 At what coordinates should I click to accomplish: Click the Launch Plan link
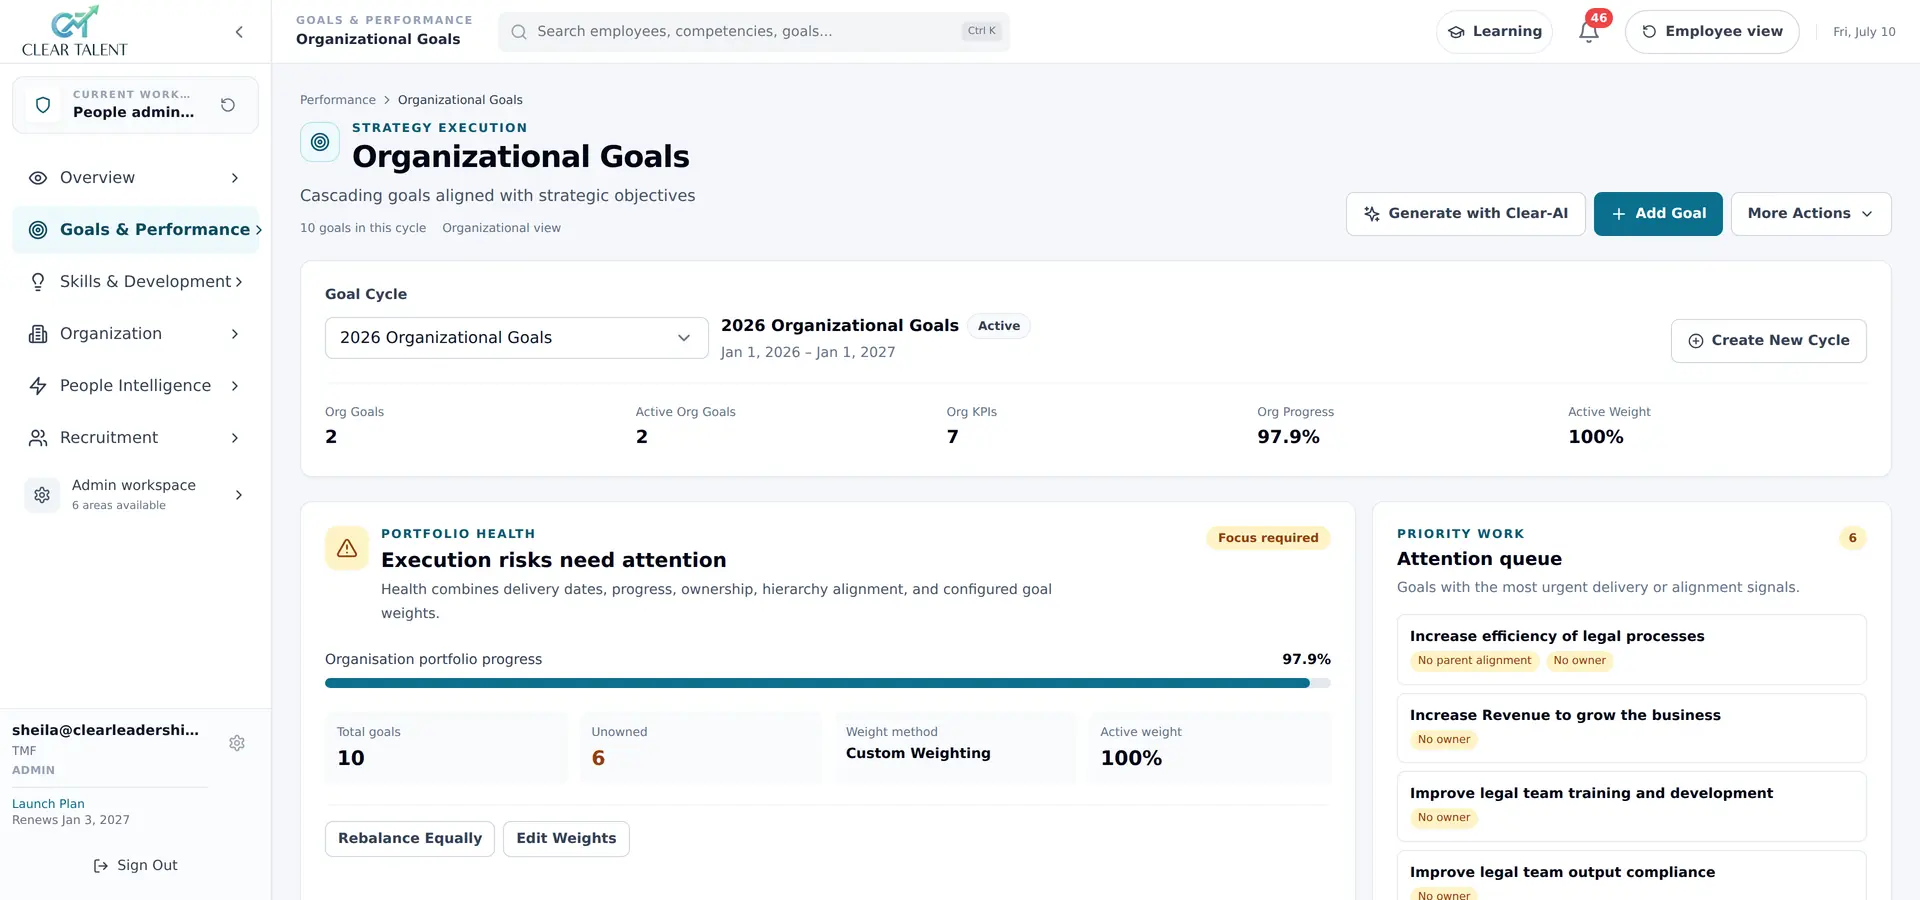tap(48, 804)
